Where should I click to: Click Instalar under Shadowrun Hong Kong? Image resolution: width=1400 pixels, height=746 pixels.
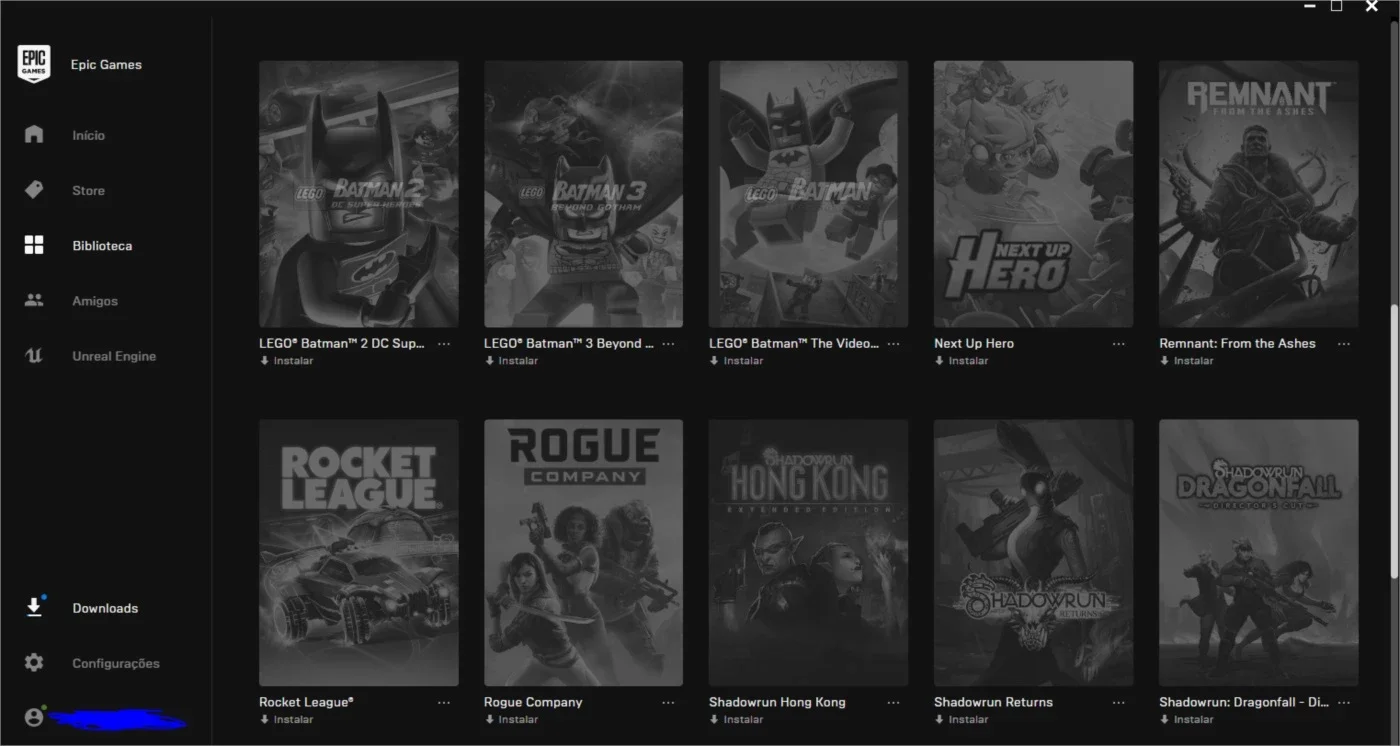[x=743, y=719]
